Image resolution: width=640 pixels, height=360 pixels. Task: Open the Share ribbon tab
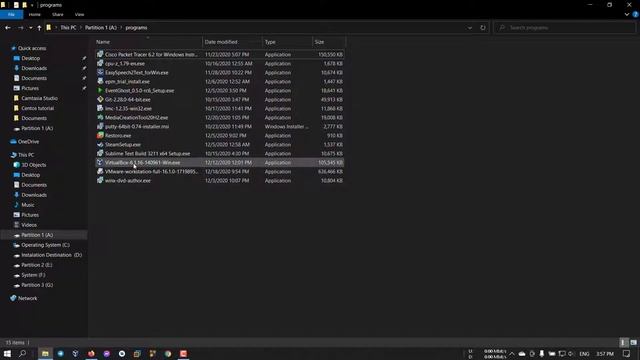58,14
